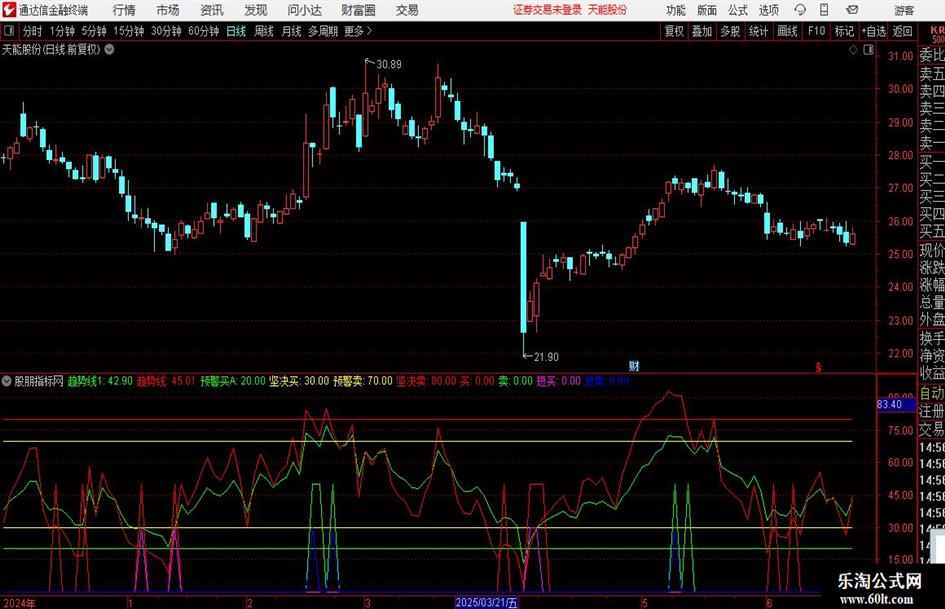Click the 返回 button
Image resolution: width=945 pixels, height=609 pixels.
pos(902,31)
